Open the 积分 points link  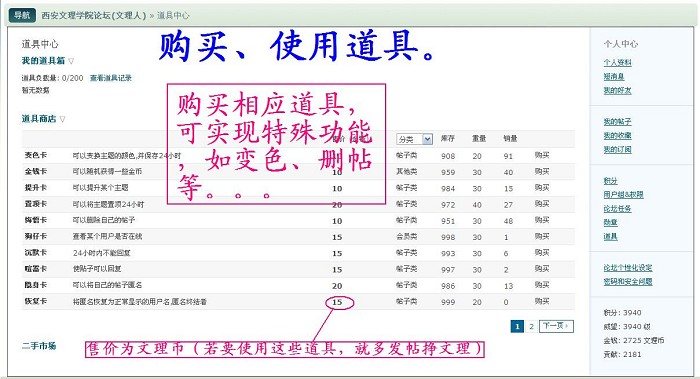(610, 181)
